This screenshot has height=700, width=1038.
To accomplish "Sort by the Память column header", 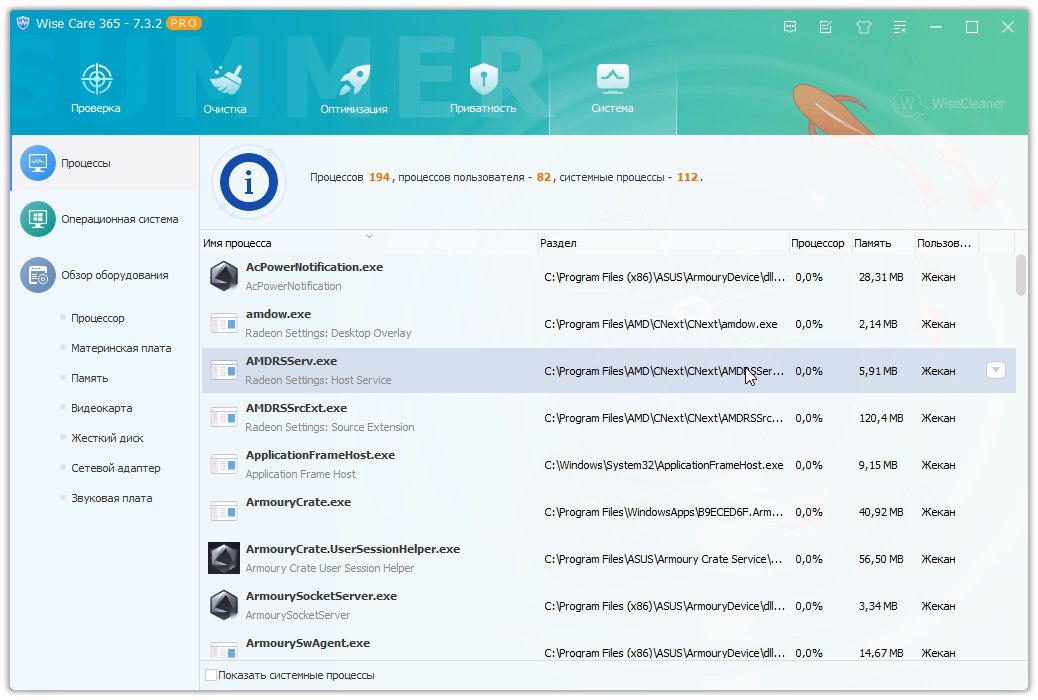I will point(872,243).
